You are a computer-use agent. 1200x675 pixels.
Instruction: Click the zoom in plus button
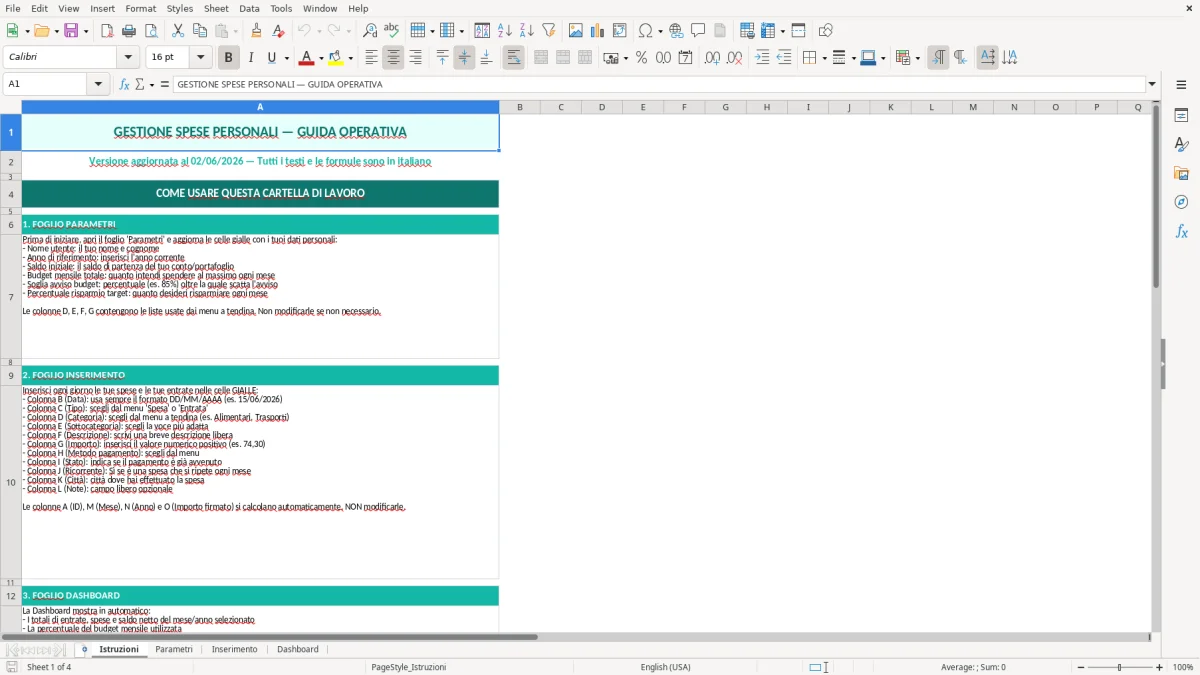coord(1160,667)
